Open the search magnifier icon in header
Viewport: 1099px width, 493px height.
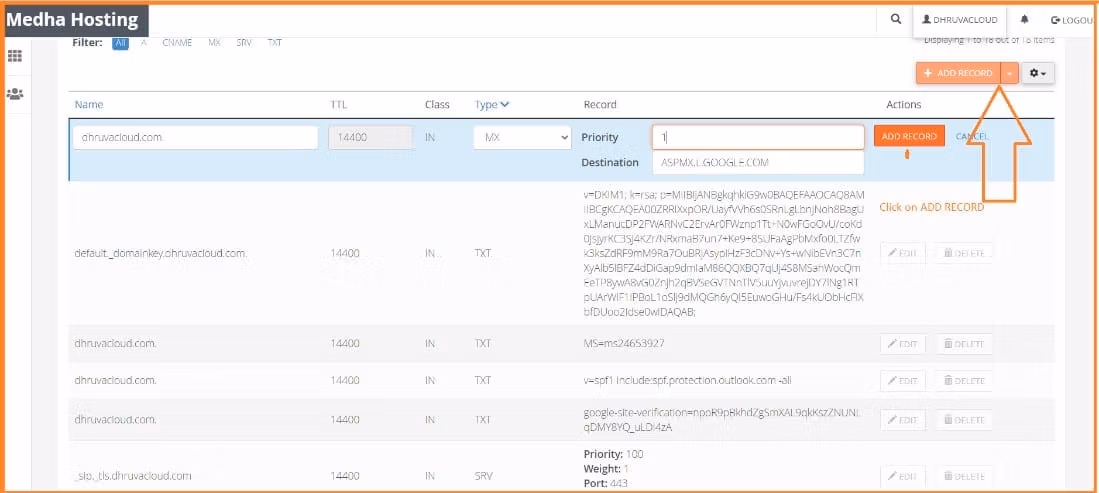pos(895,19)
